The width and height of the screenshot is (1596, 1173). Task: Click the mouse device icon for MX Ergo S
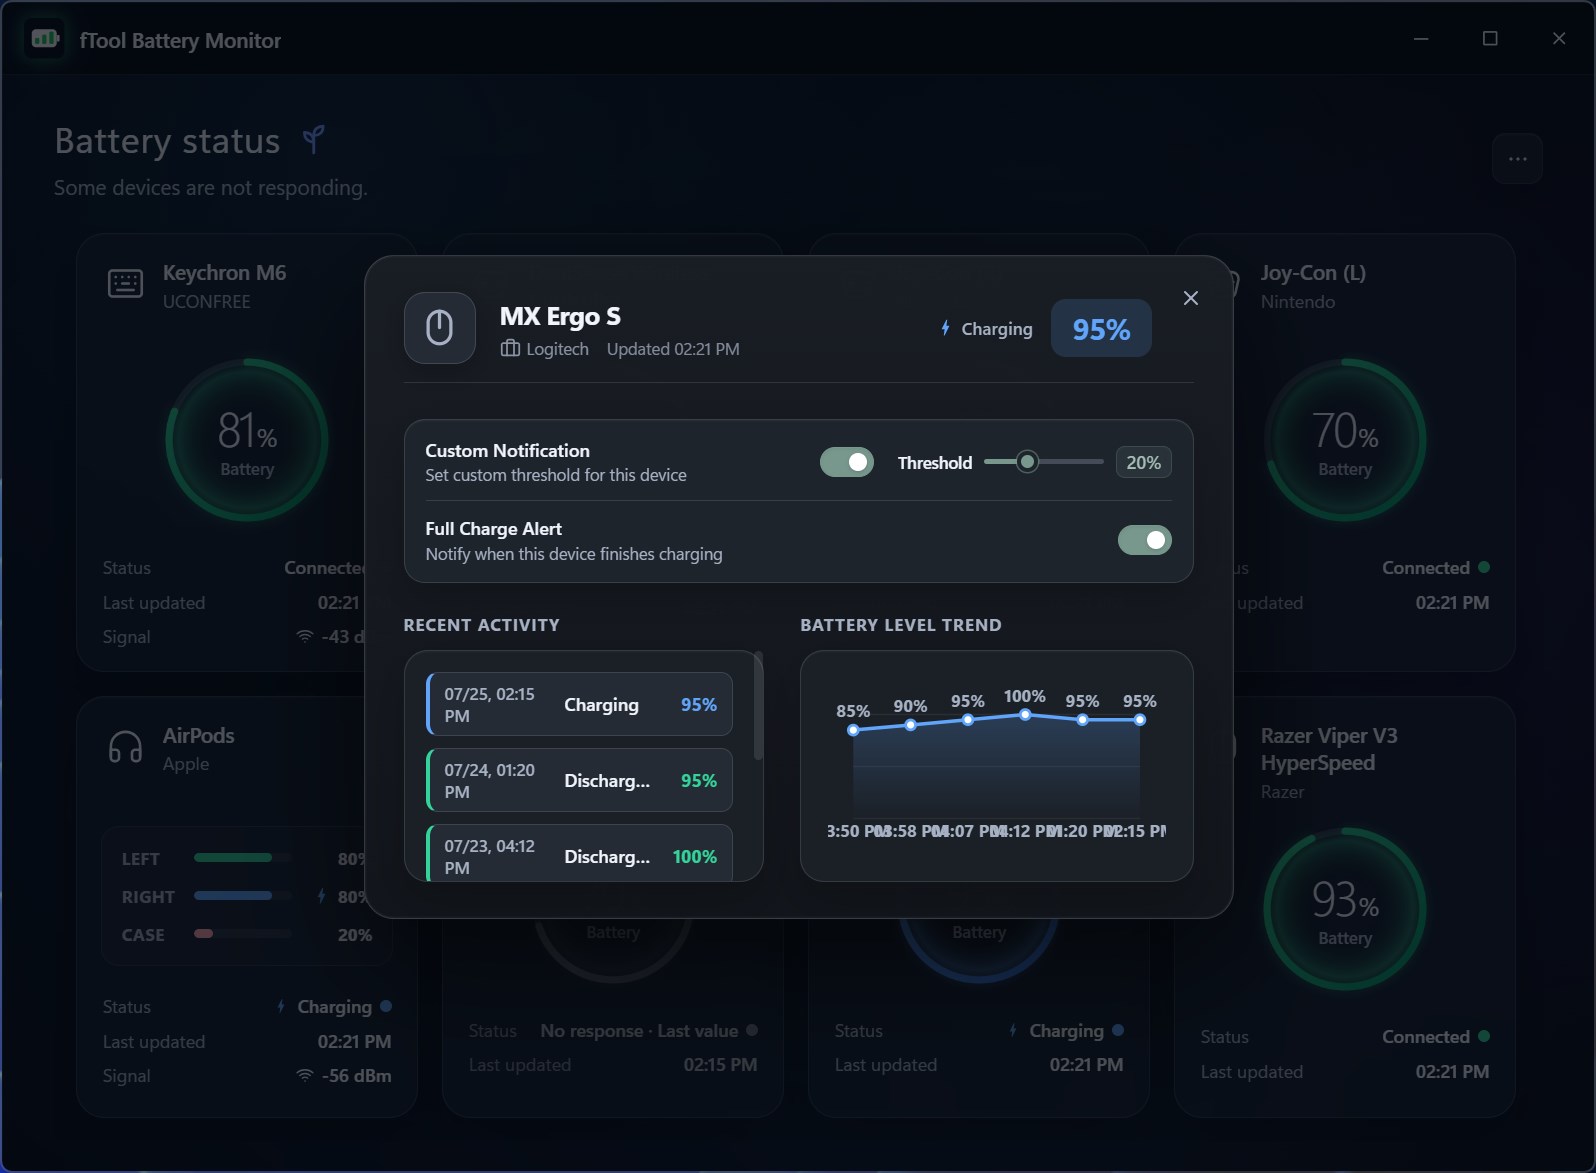tap(440, 328)
